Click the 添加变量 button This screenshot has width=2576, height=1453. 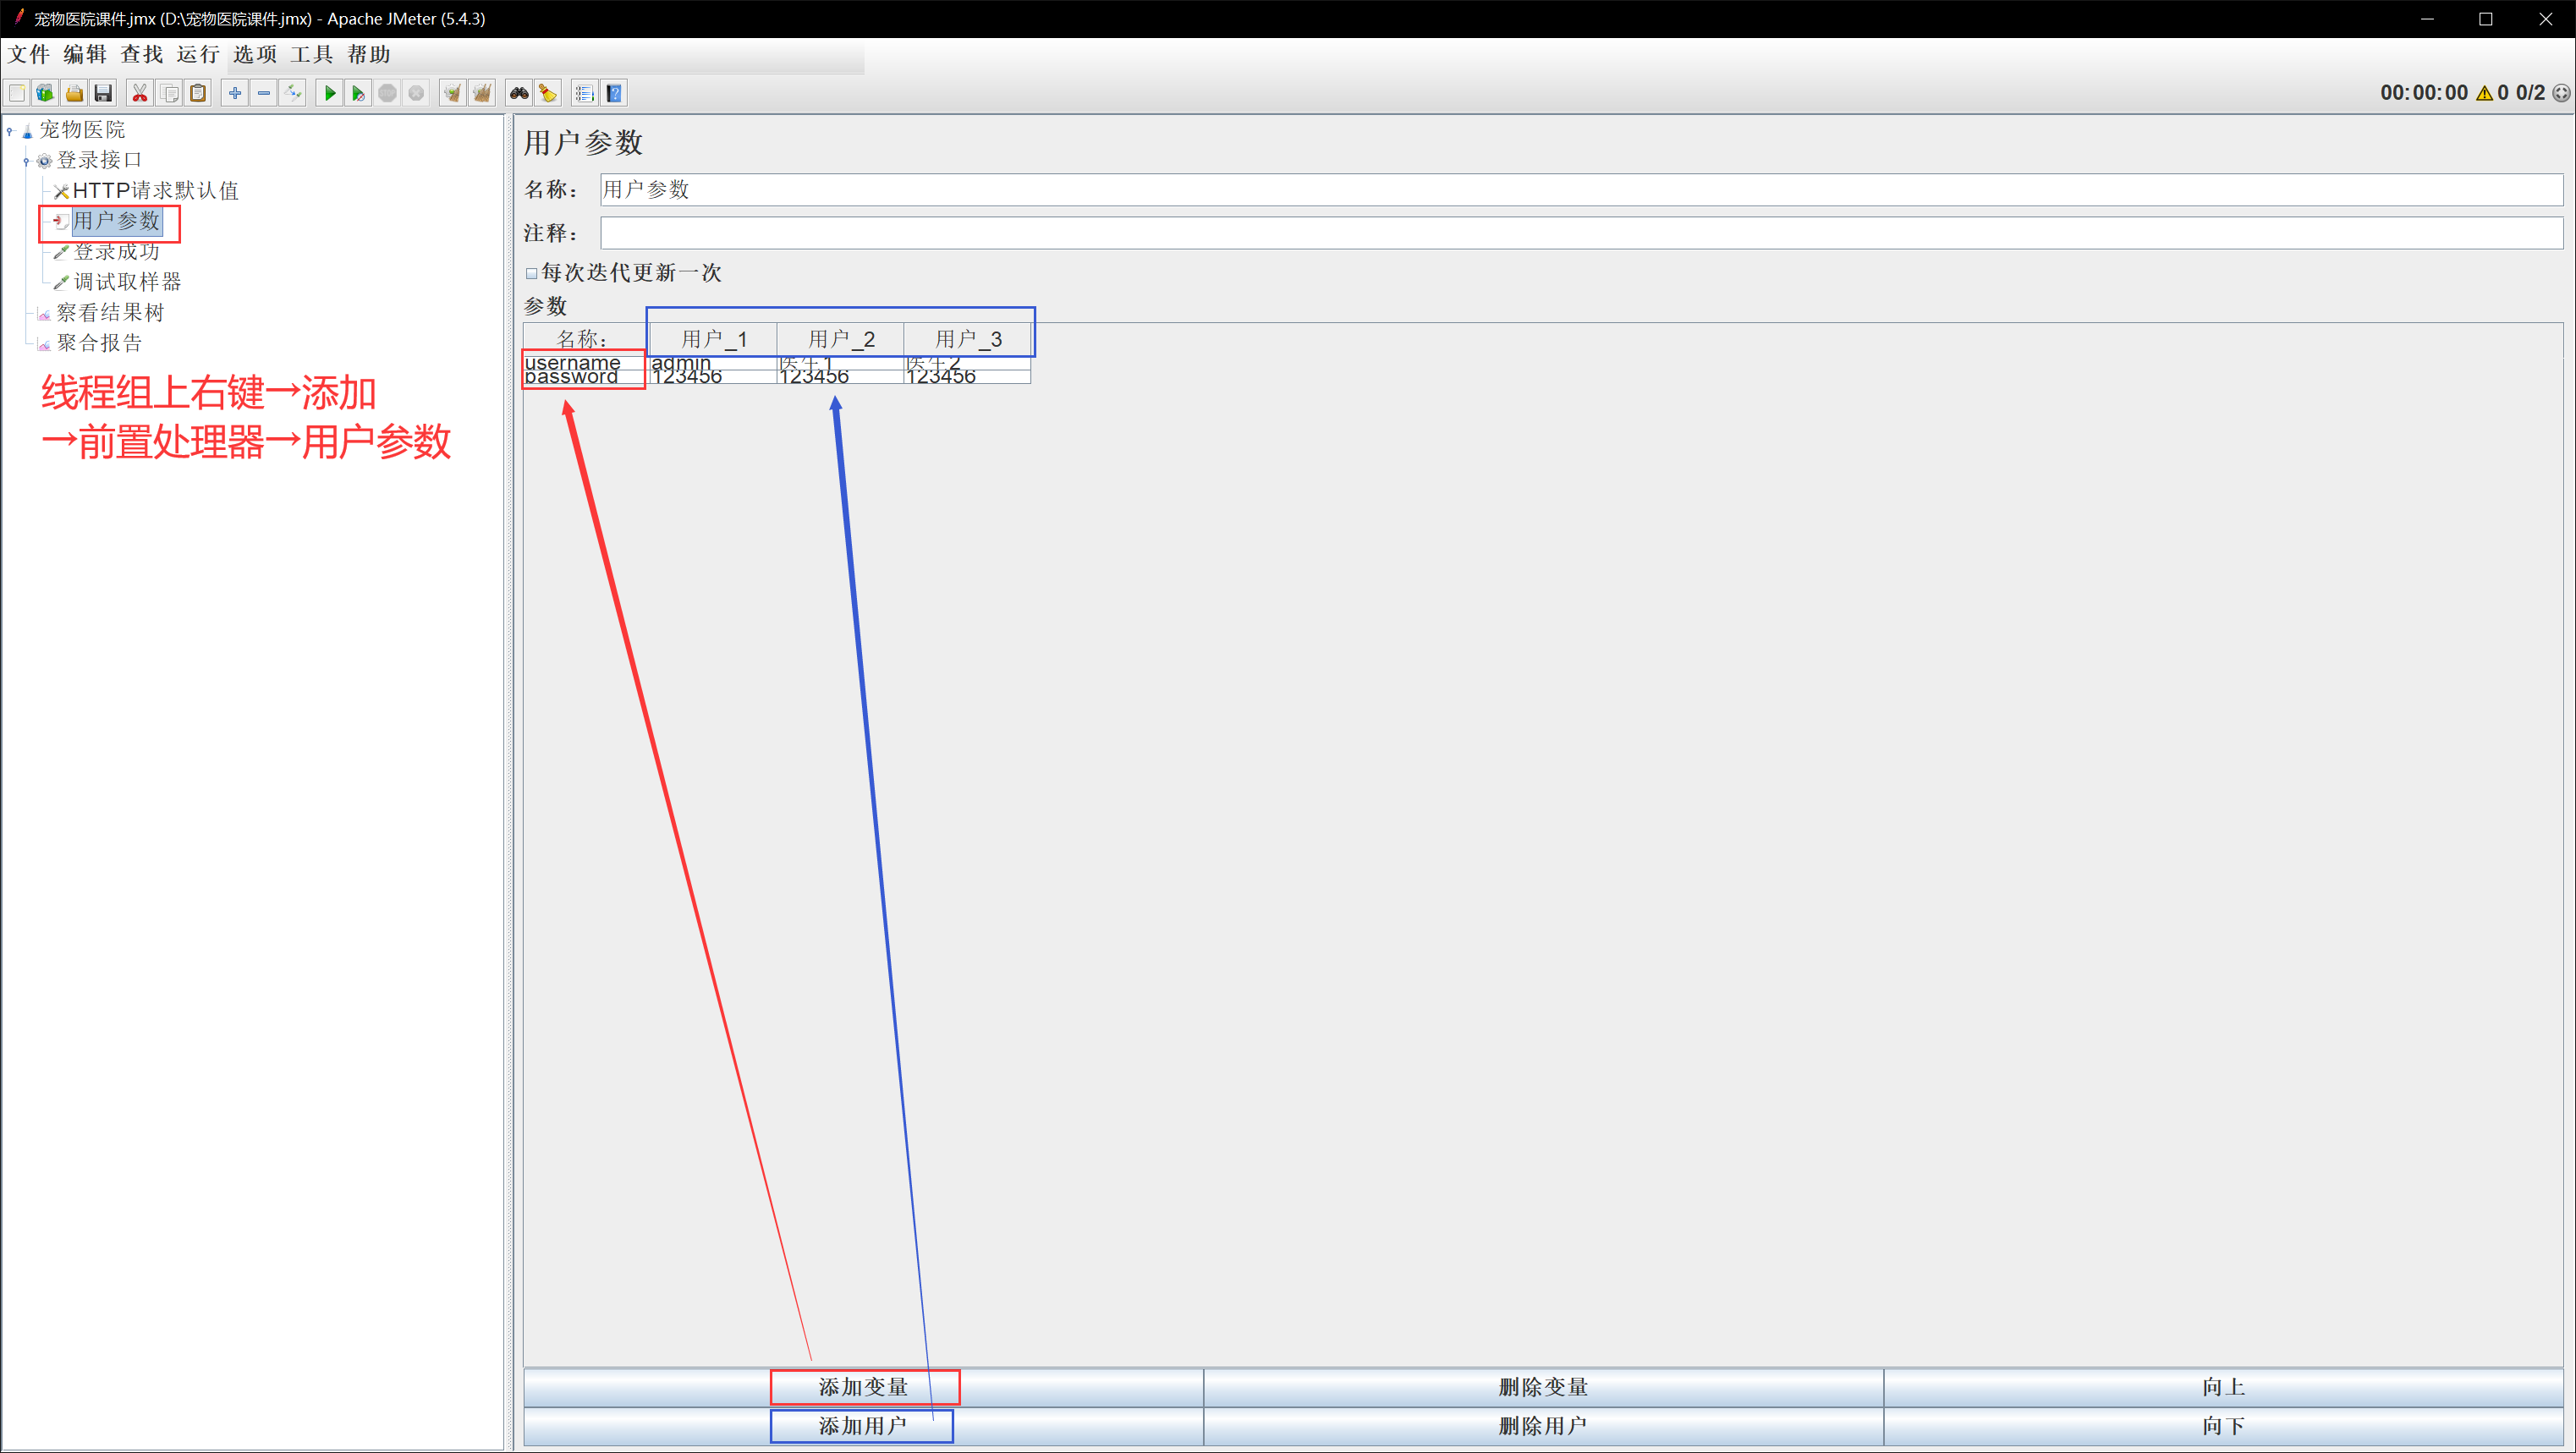click(x=863, y=1387)
